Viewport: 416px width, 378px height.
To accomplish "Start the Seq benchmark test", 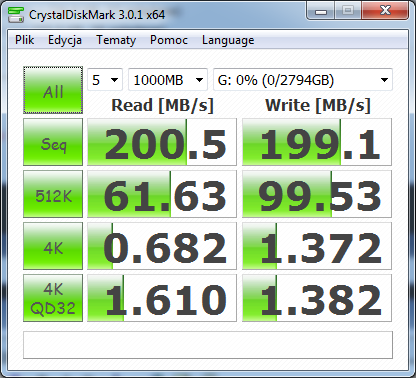I will 53,142.
